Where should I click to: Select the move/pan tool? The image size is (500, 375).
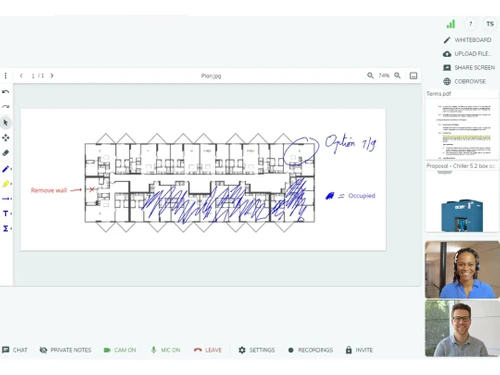(x=6, y=138)
